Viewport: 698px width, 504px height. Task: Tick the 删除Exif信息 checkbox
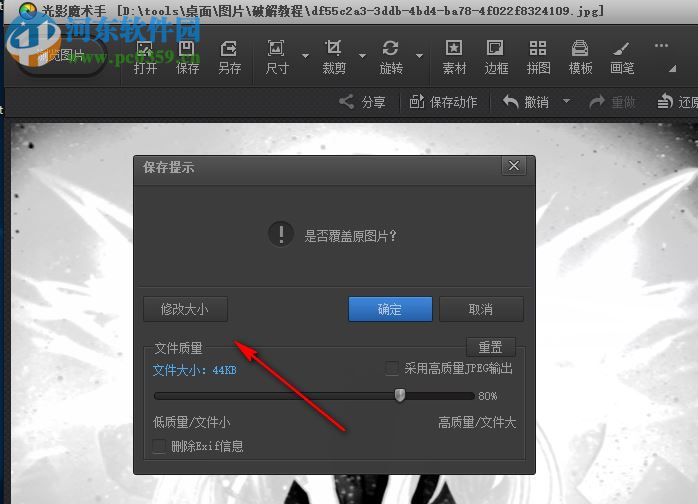(x=159, y=446)
